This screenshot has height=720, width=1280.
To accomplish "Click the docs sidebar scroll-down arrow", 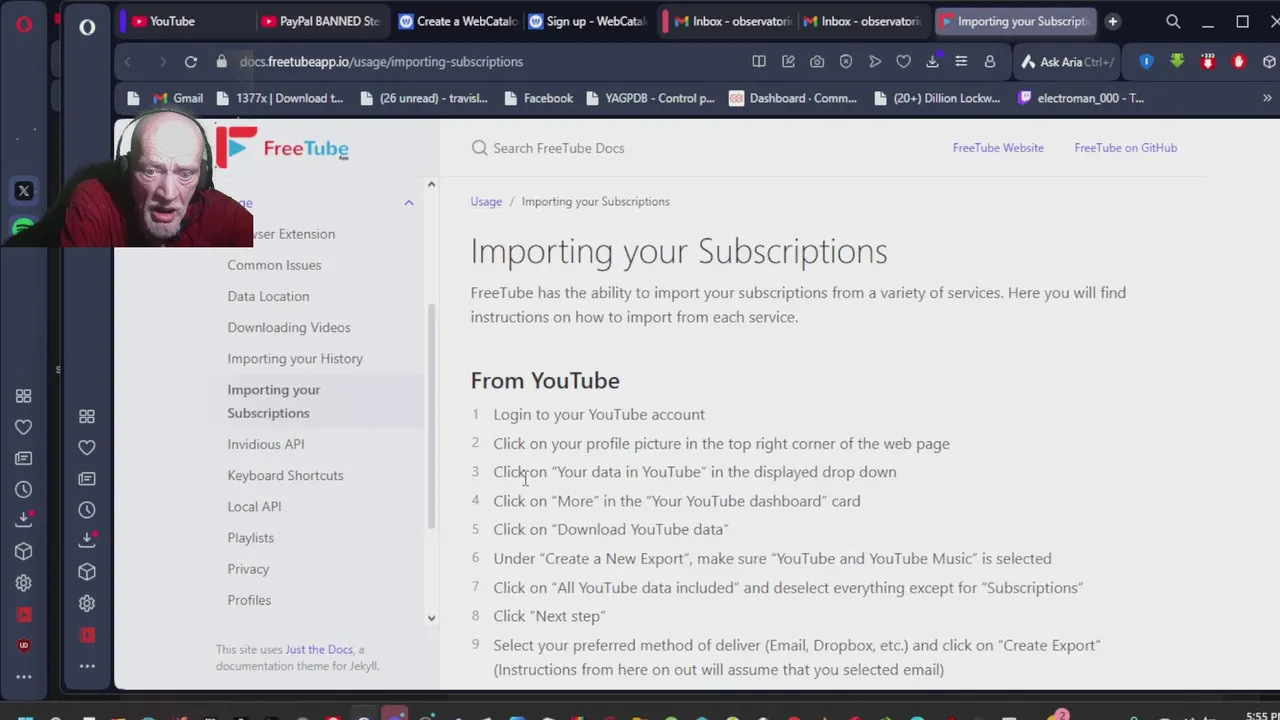I will coord(431,618).
